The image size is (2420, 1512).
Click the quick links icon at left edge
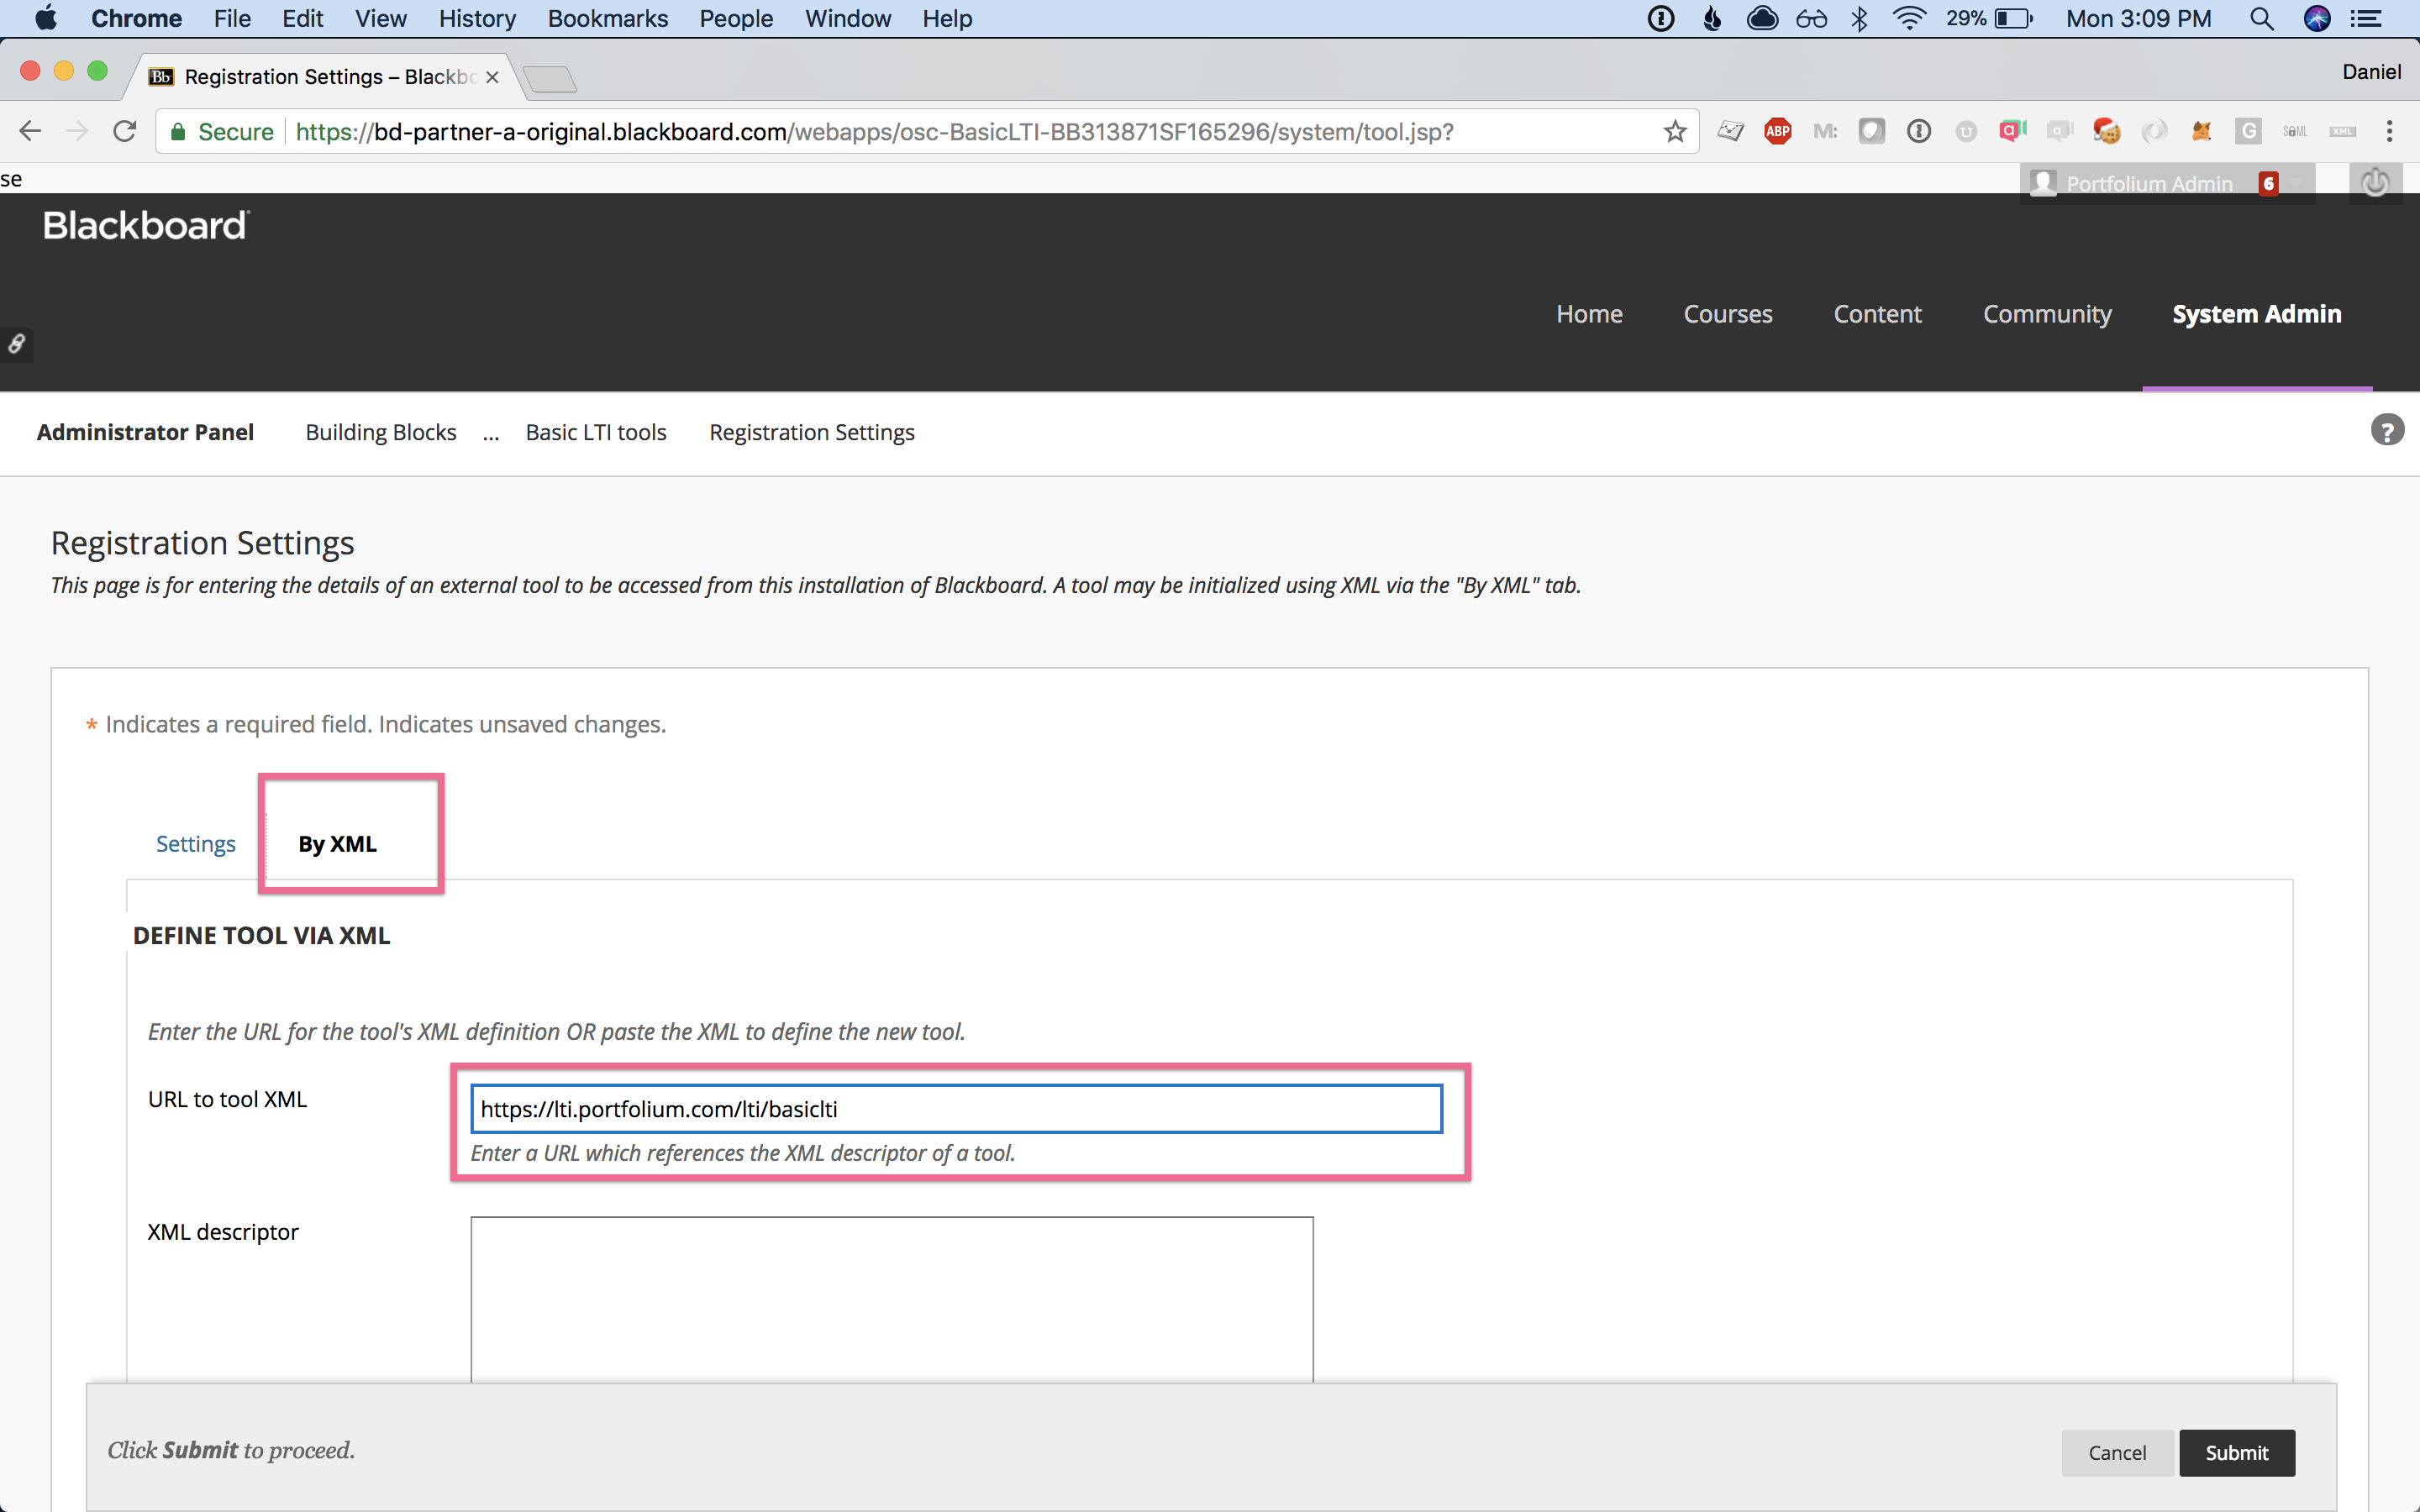tap(16, 344)
